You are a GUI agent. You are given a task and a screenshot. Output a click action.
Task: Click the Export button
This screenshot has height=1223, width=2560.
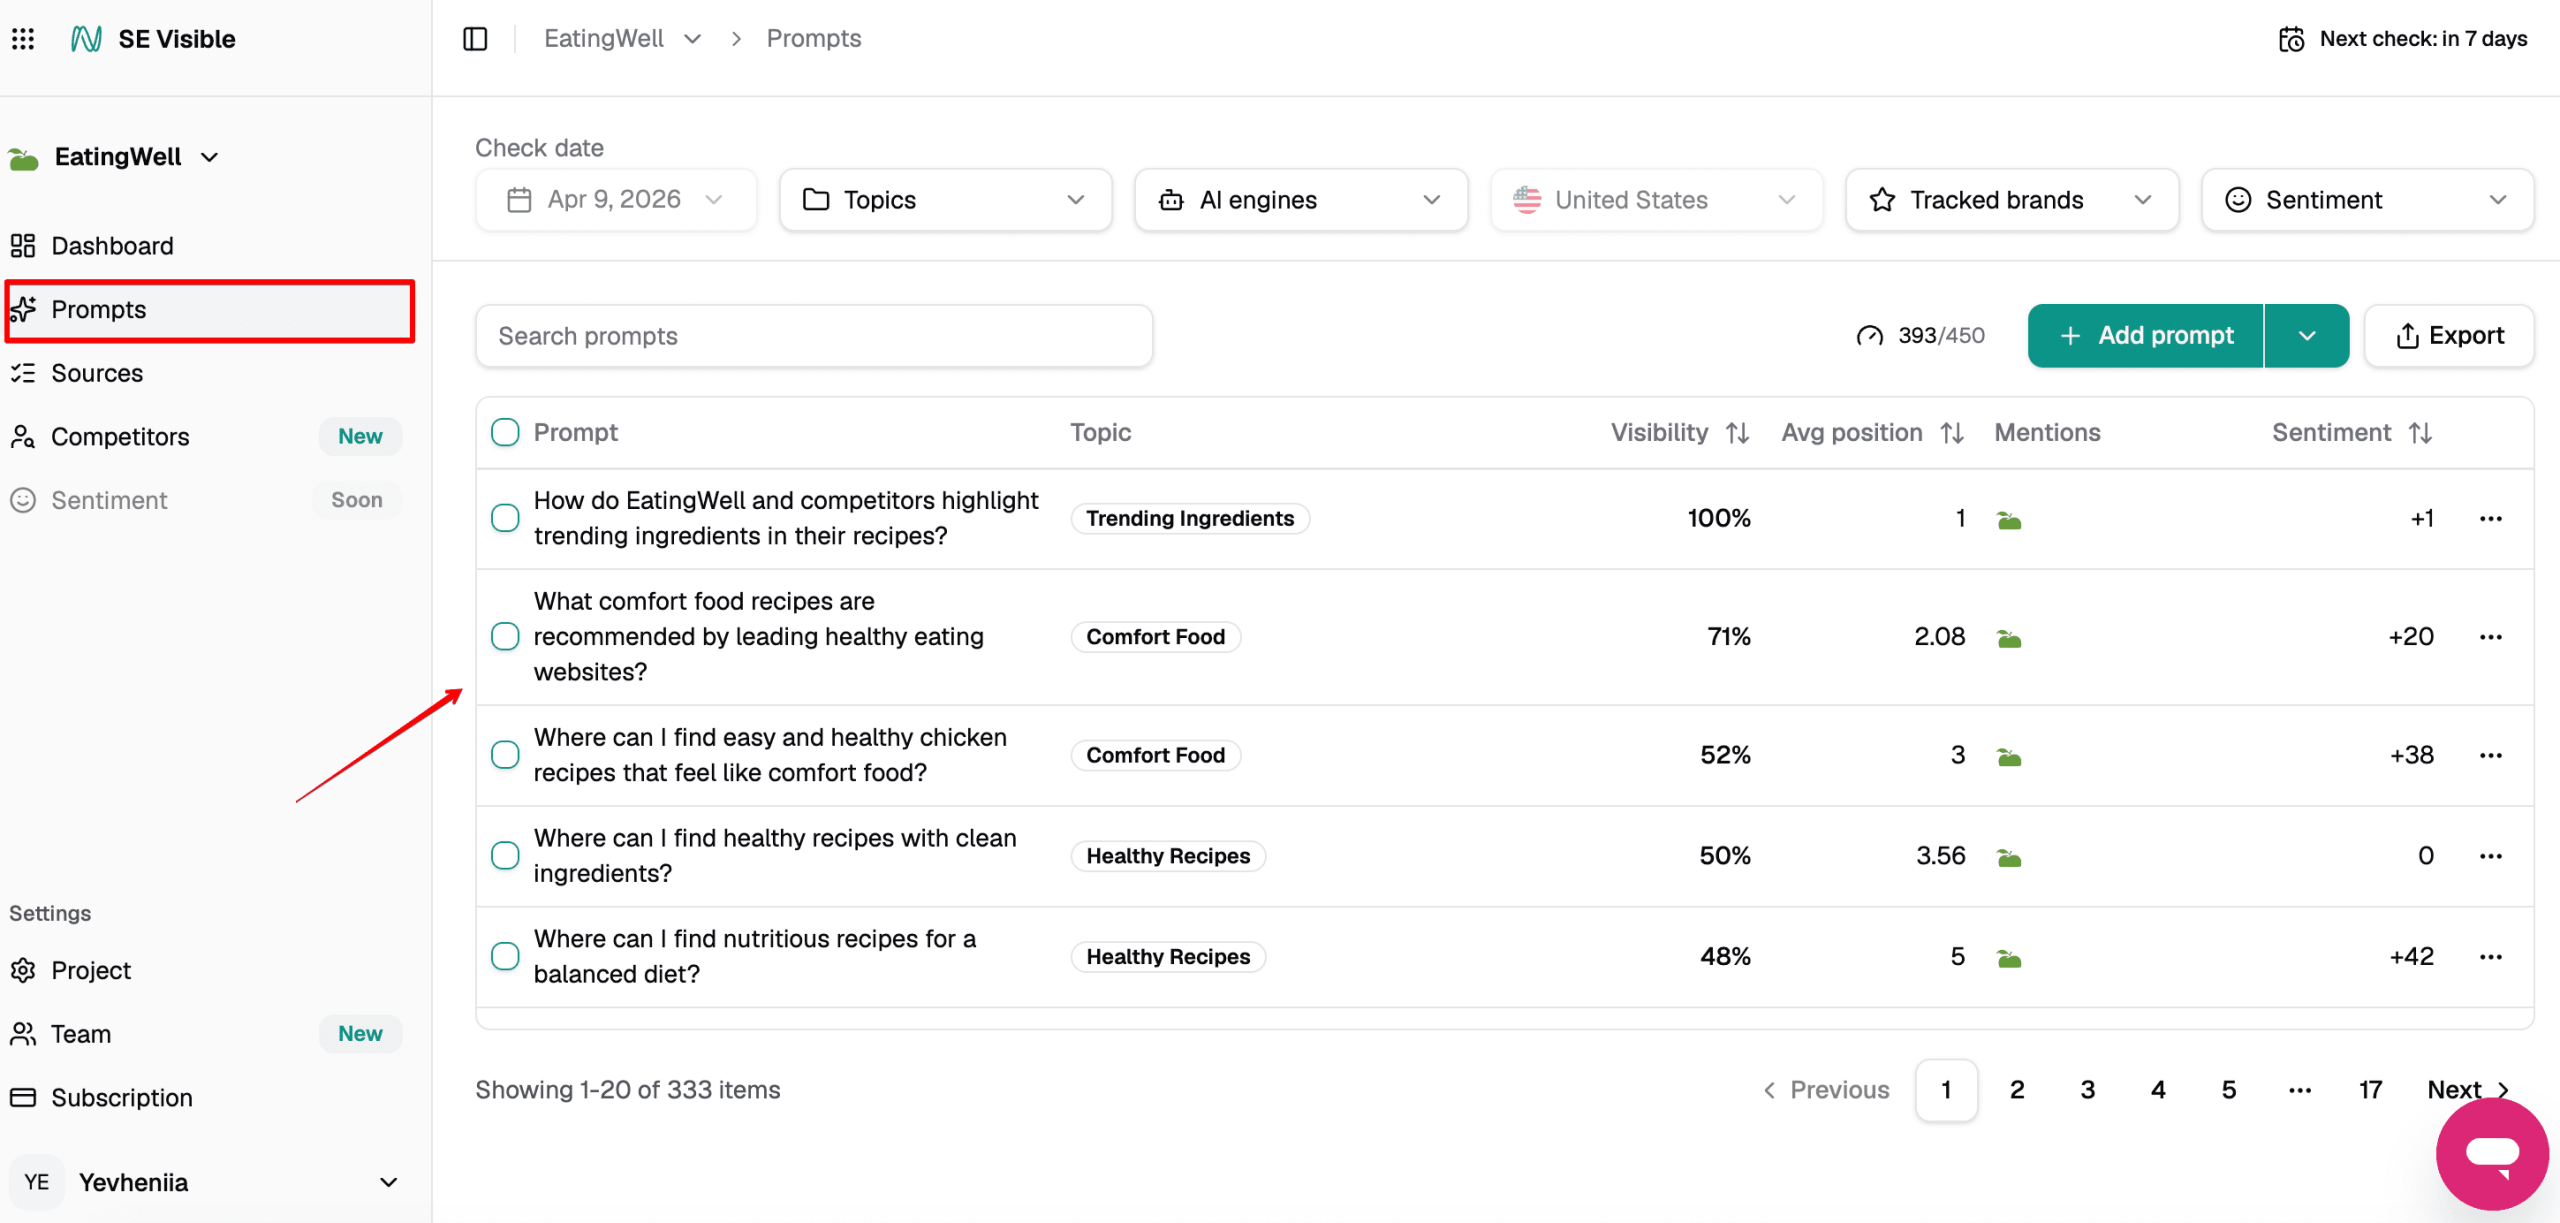click(2449, 336)
